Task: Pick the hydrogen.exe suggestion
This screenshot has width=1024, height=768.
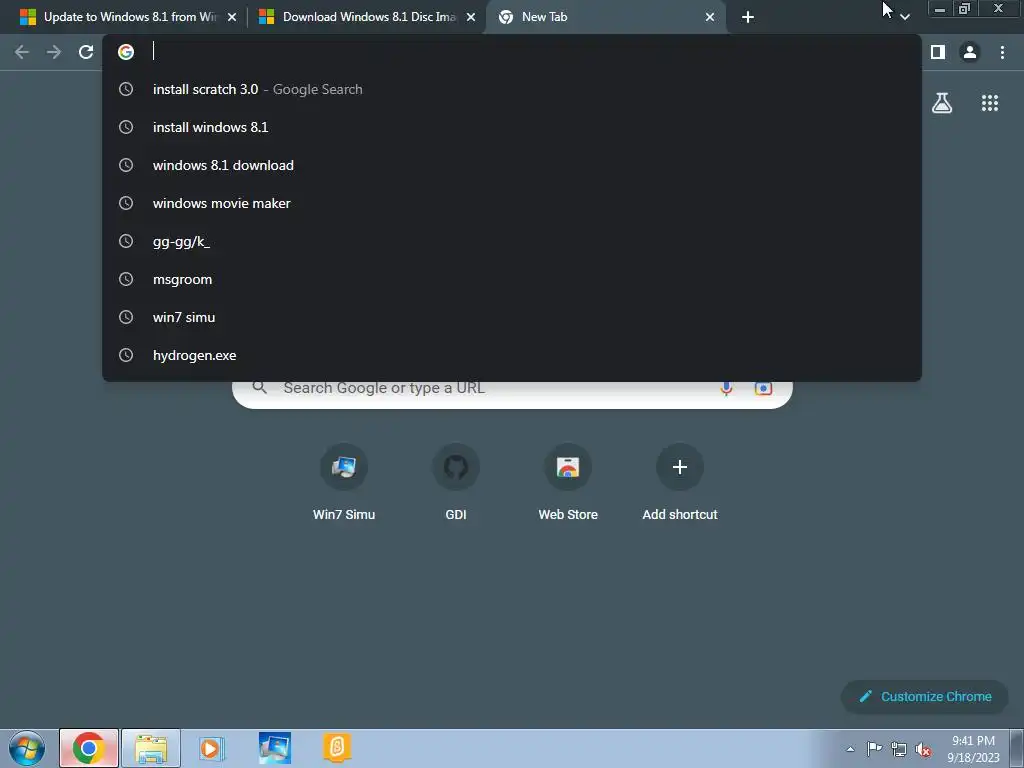Action: (x=512, y=355)
